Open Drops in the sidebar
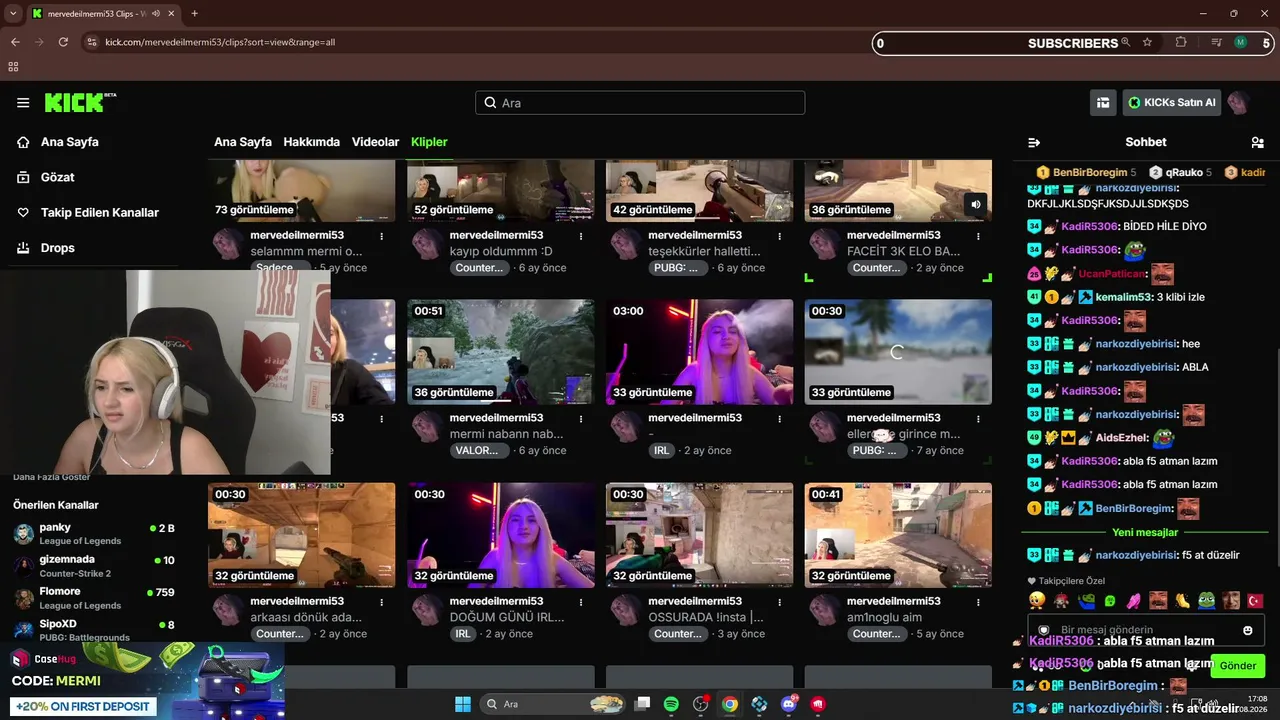The height and width of the screenshot is (720, 1280). (x=46, y=248)
